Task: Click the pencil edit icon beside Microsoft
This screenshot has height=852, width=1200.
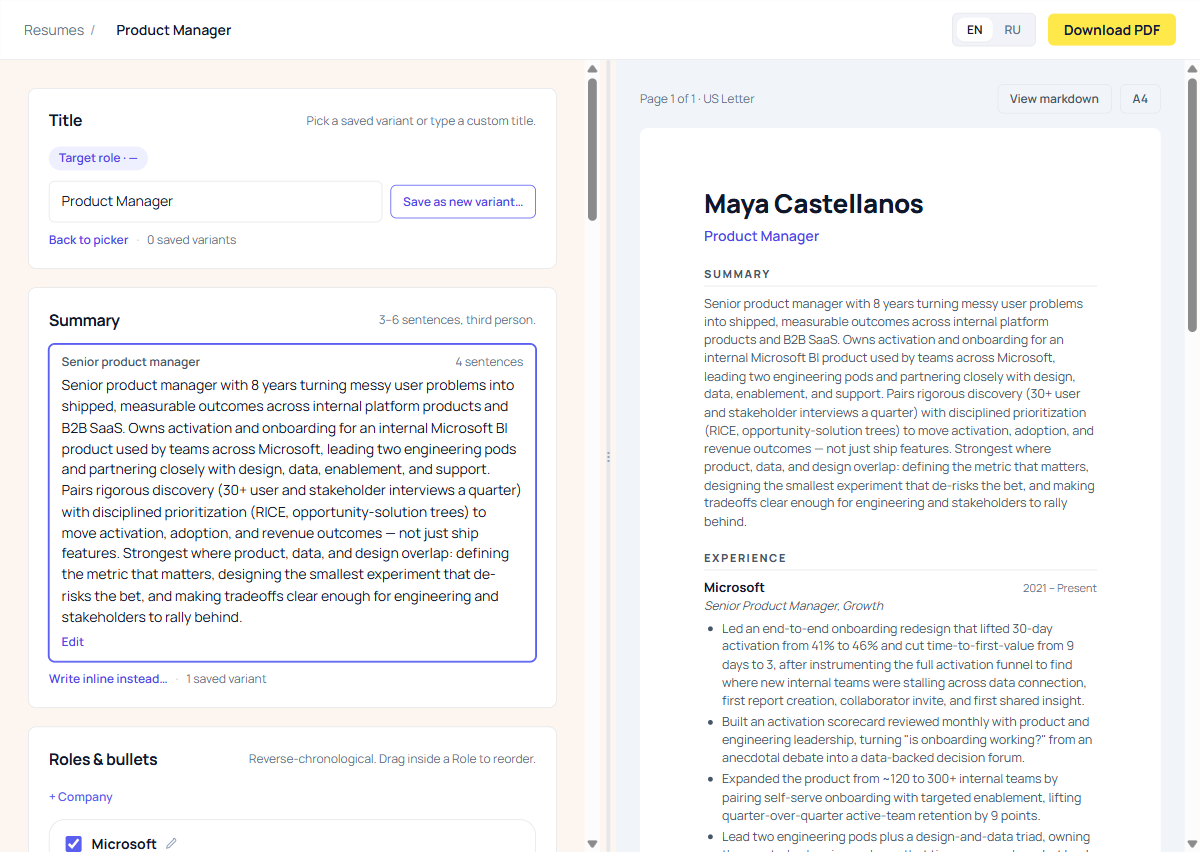Action: pyautogui.click(x=171, y=844)
